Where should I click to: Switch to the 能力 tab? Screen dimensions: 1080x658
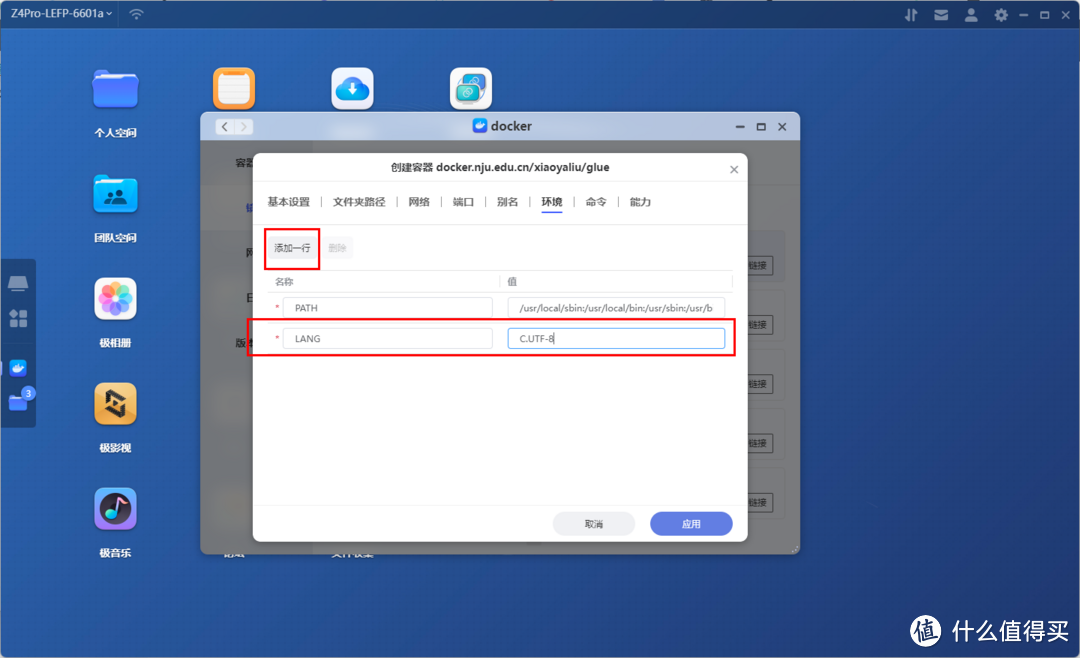coord(640,202)
